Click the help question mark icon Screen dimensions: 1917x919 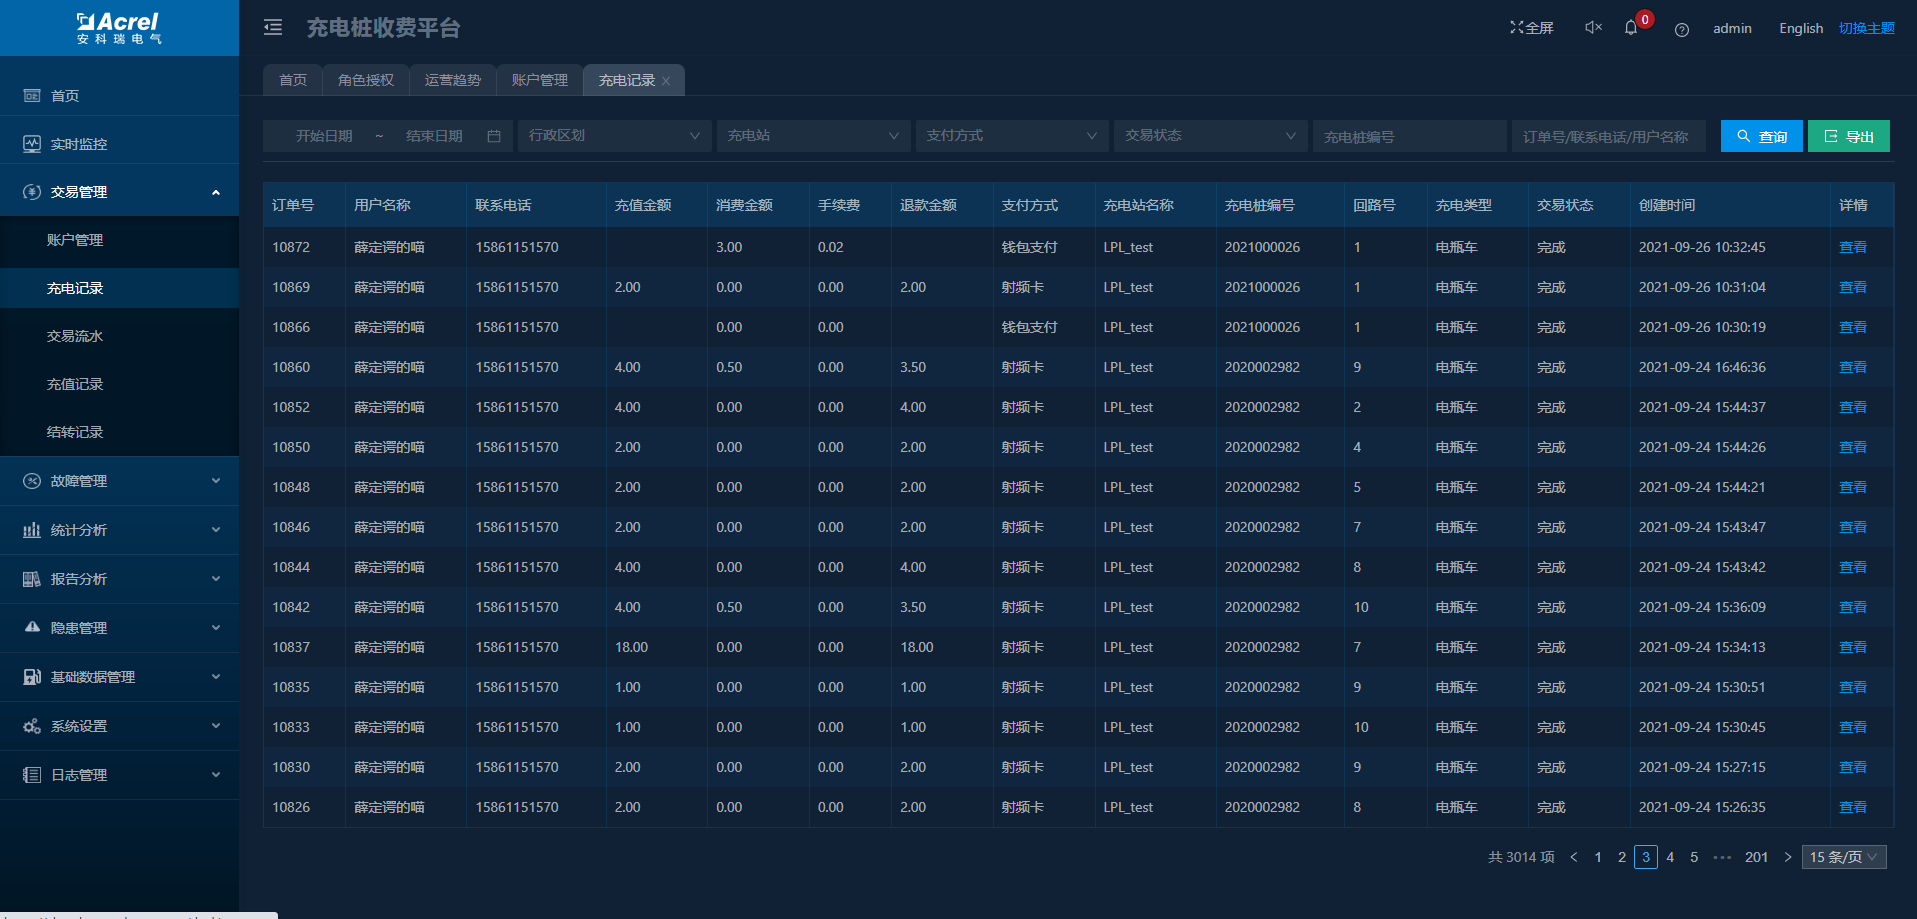click(x=1682, y=29)
